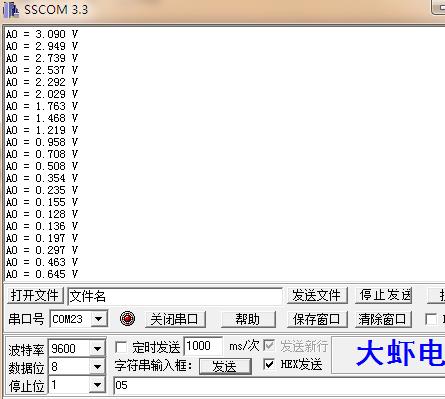Click the line A0 = 0.645 V

[42, 274]
